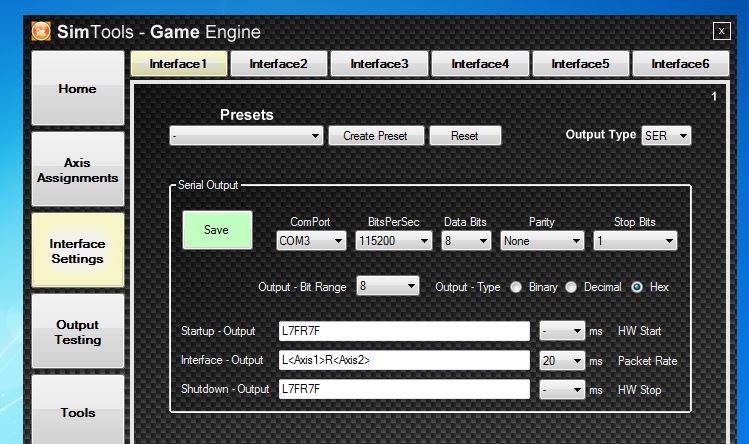Select the Hex output type radio

coord(637,287)
